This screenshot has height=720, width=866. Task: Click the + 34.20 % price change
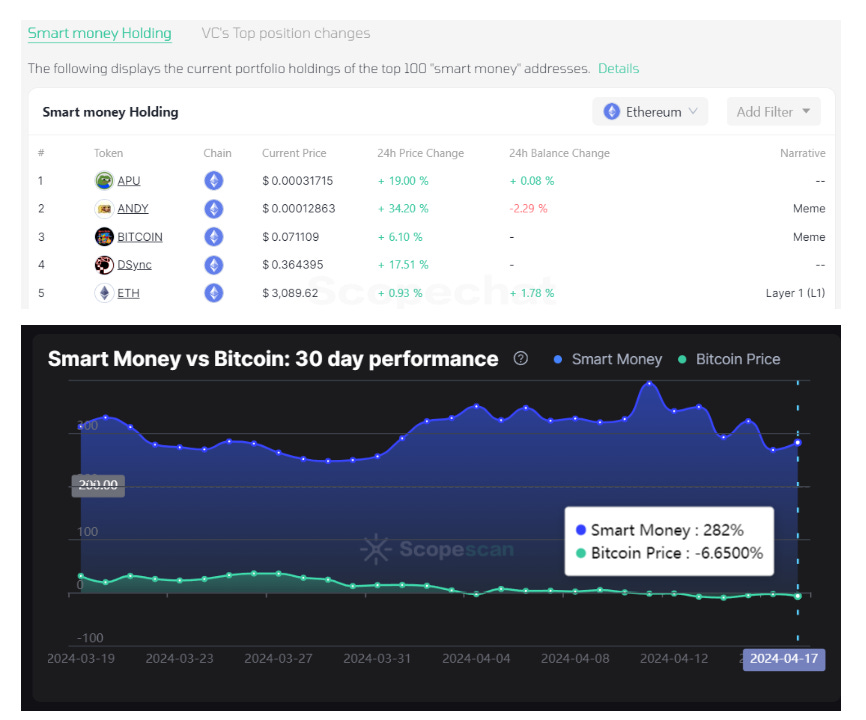(x=403, y=209)
